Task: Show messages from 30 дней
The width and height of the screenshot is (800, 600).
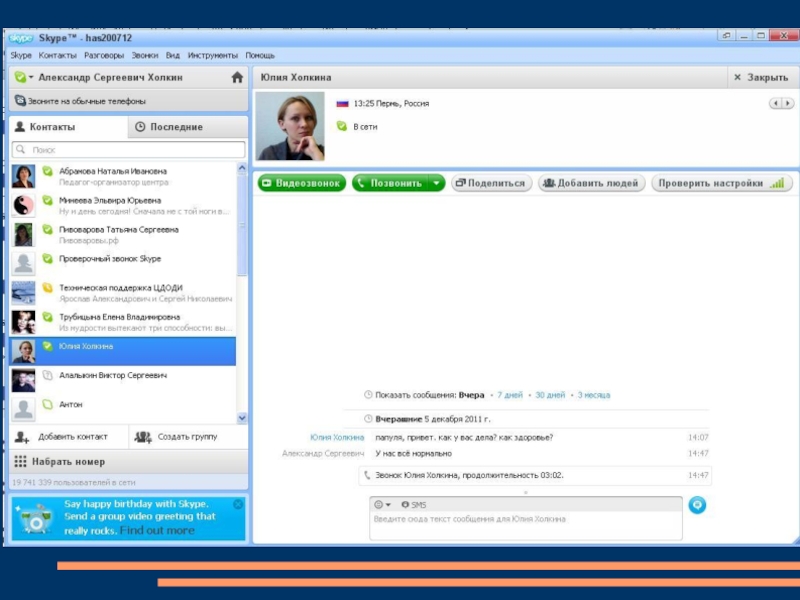Action: 550,395
